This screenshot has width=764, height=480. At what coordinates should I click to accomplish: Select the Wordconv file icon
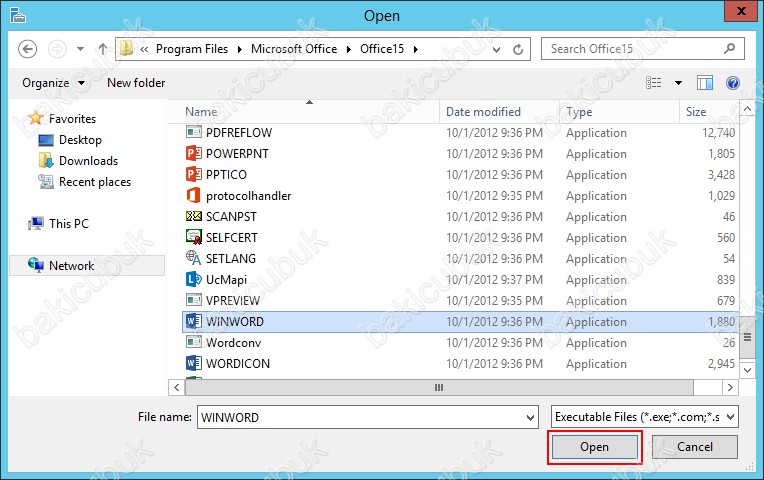click(193, 342)
